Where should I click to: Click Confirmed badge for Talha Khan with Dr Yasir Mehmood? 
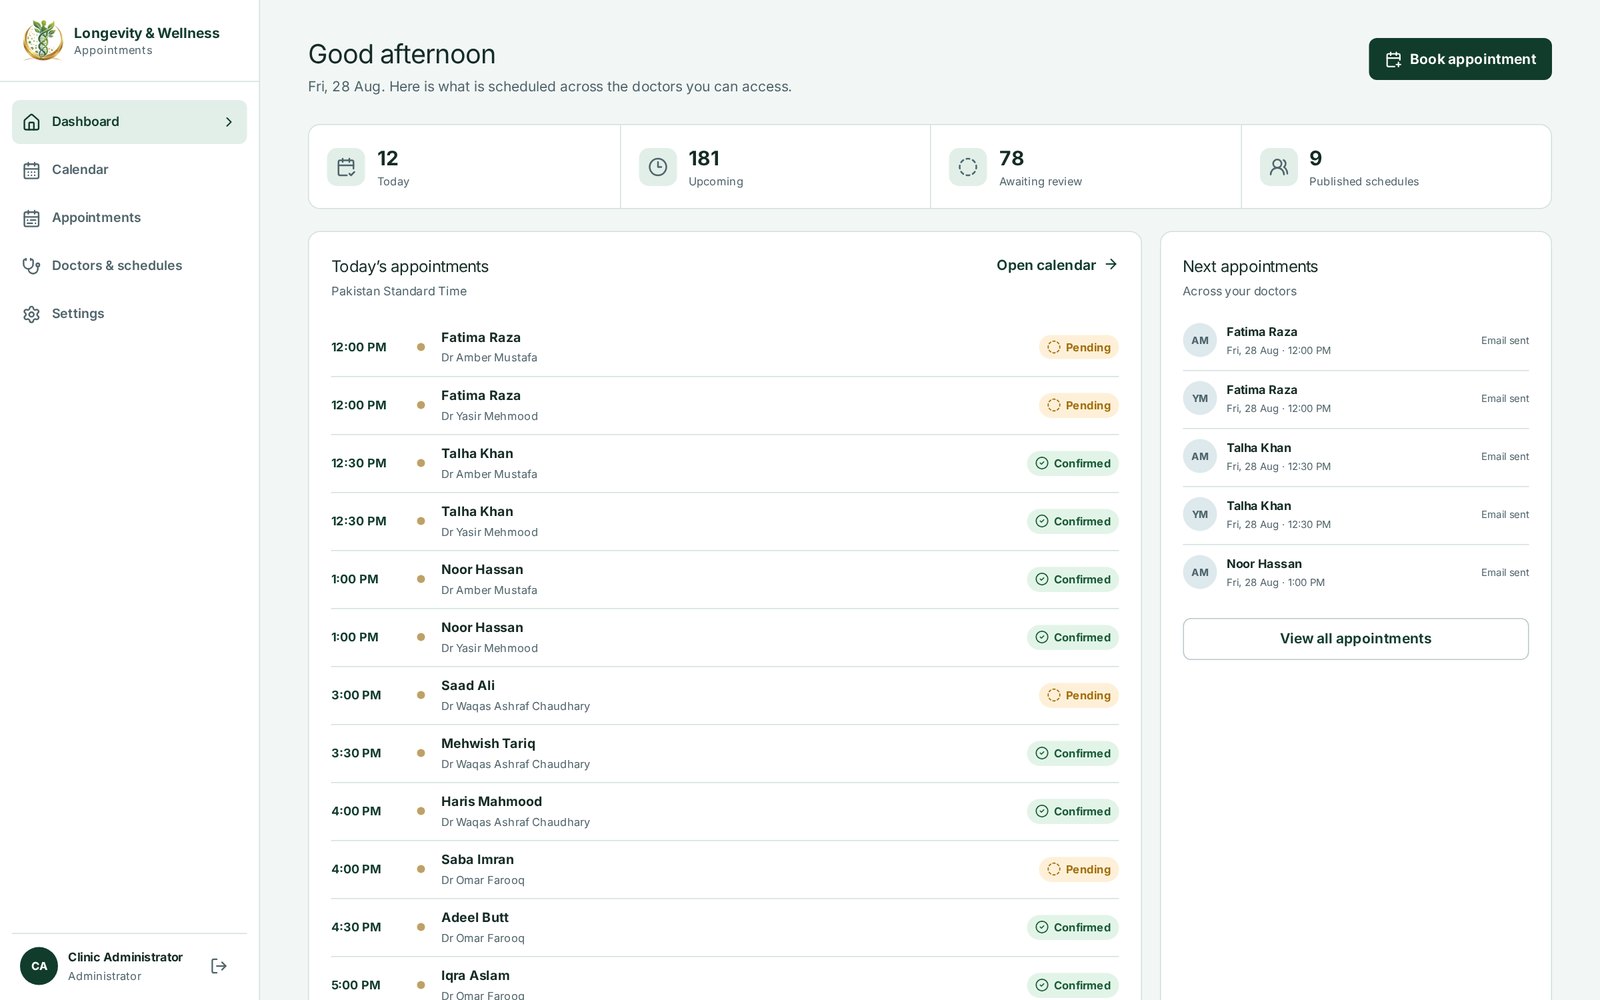click(x=1073, y=521)
